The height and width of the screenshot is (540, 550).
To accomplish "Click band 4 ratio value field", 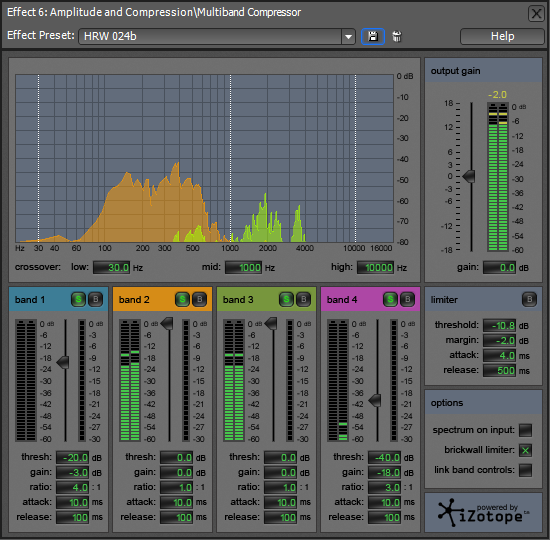I will coord(384,487).
